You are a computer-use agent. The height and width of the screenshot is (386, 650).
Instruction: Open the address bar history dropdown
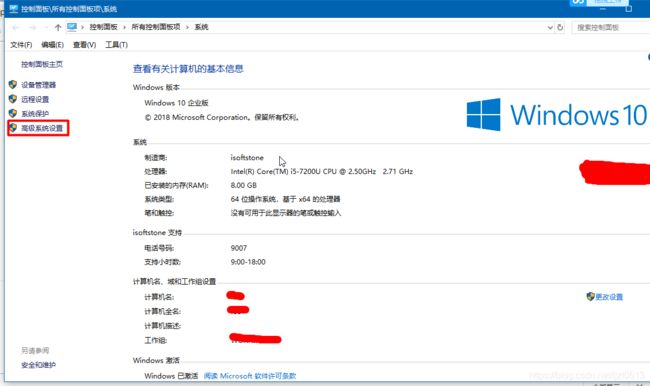click(x=550, y=27)
